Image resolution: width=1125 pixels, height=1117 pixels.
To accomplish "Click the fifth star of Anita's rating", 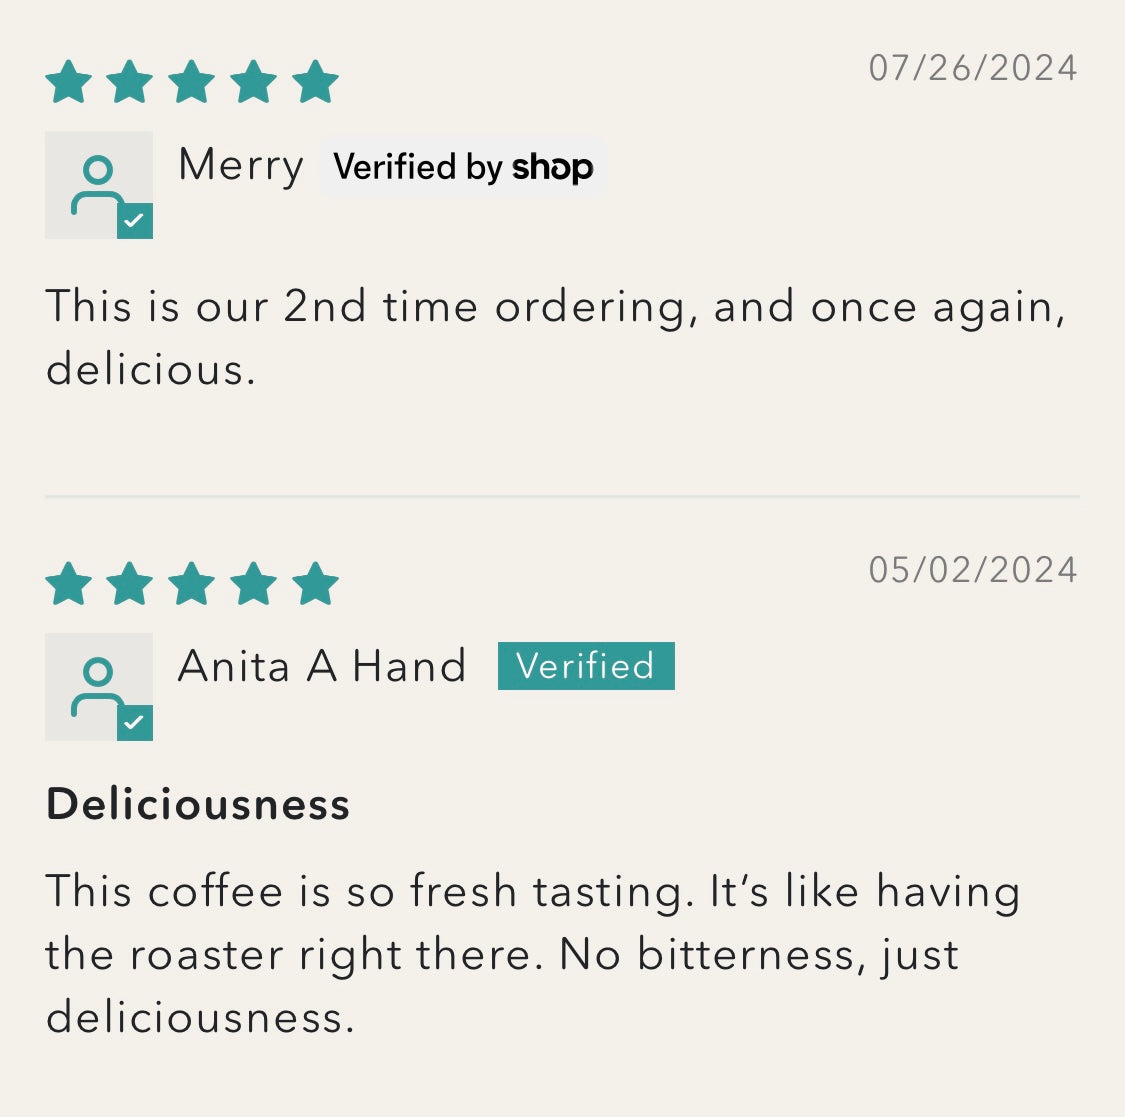I will click(316, 584).
